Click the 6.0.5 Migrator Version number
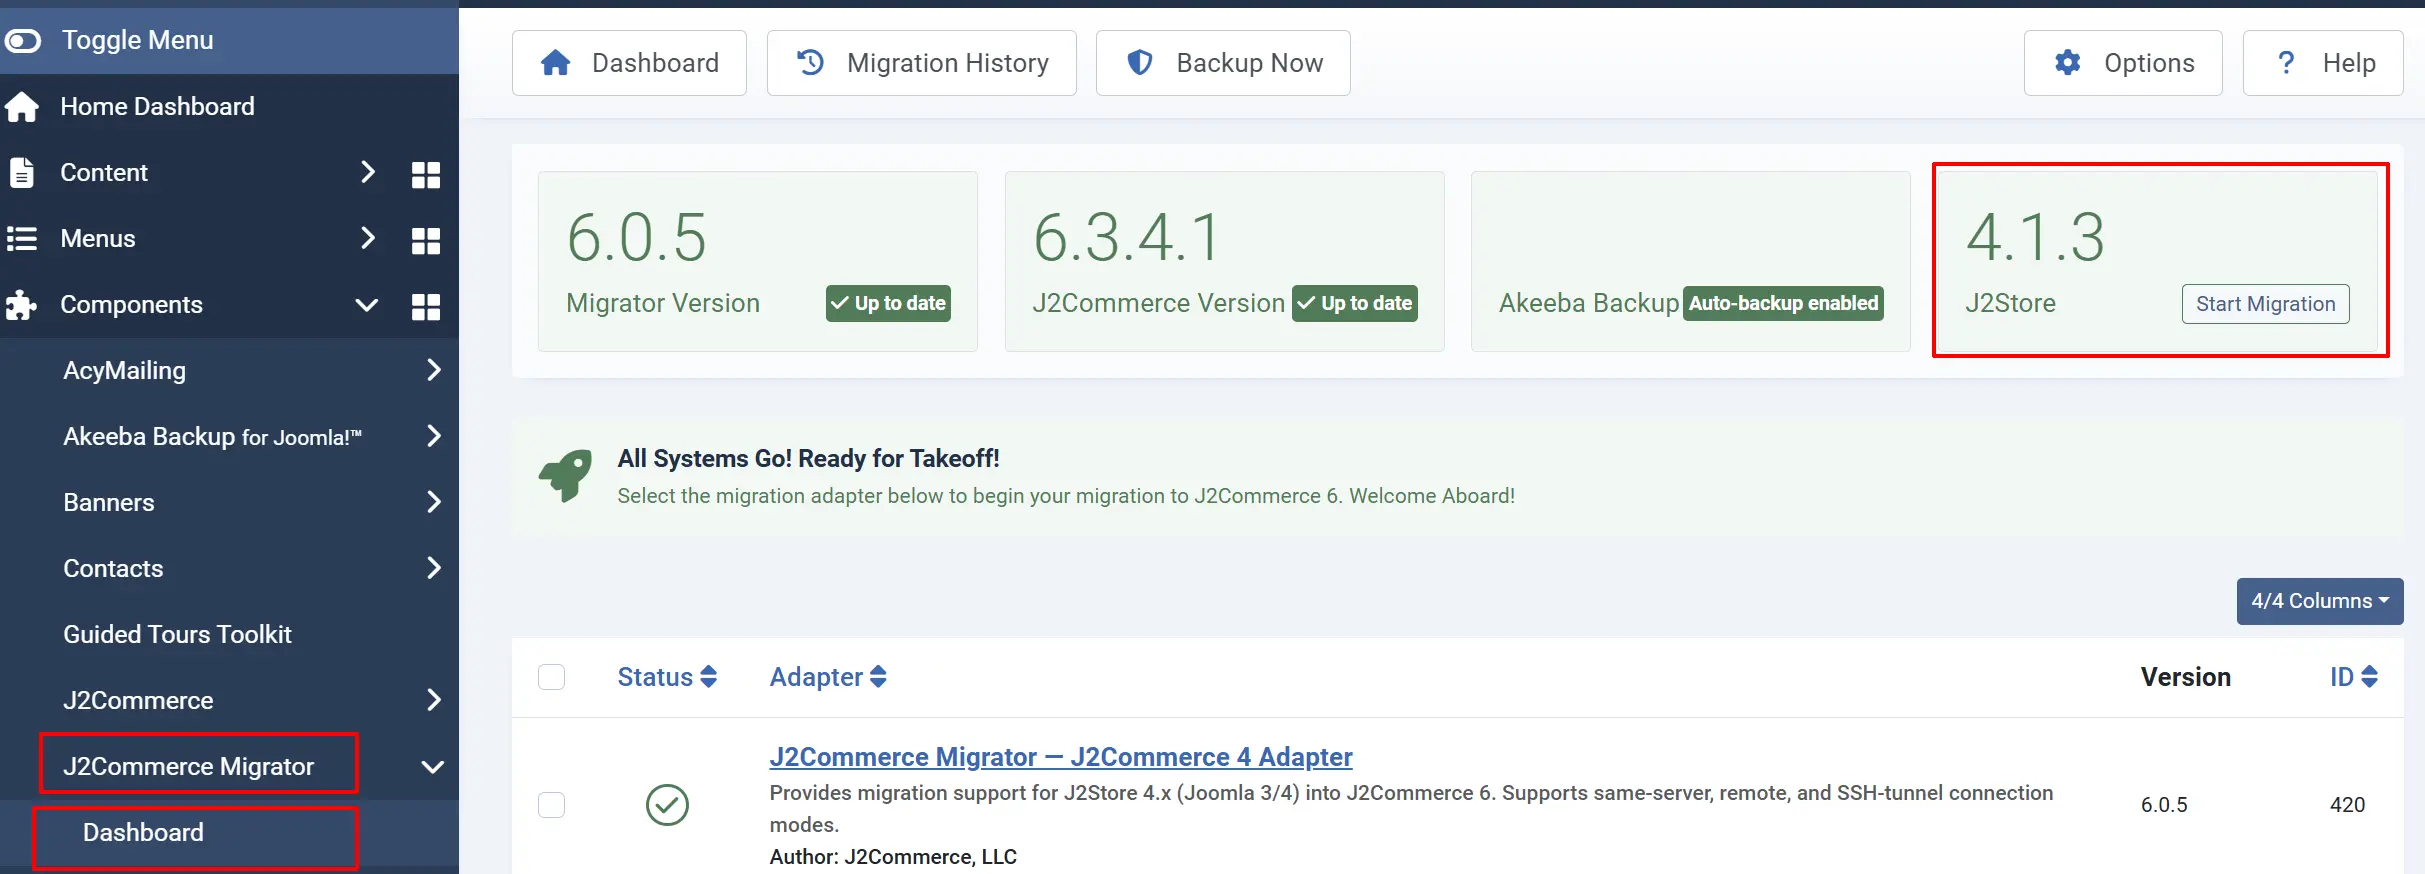The width and height of the screenshot is (2425, 874). [x=637, y=238]
